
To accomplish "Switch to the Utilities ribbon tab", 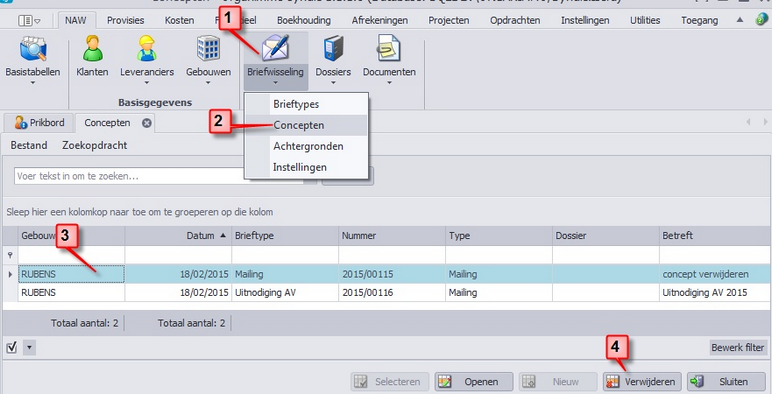I will [645, 20].
